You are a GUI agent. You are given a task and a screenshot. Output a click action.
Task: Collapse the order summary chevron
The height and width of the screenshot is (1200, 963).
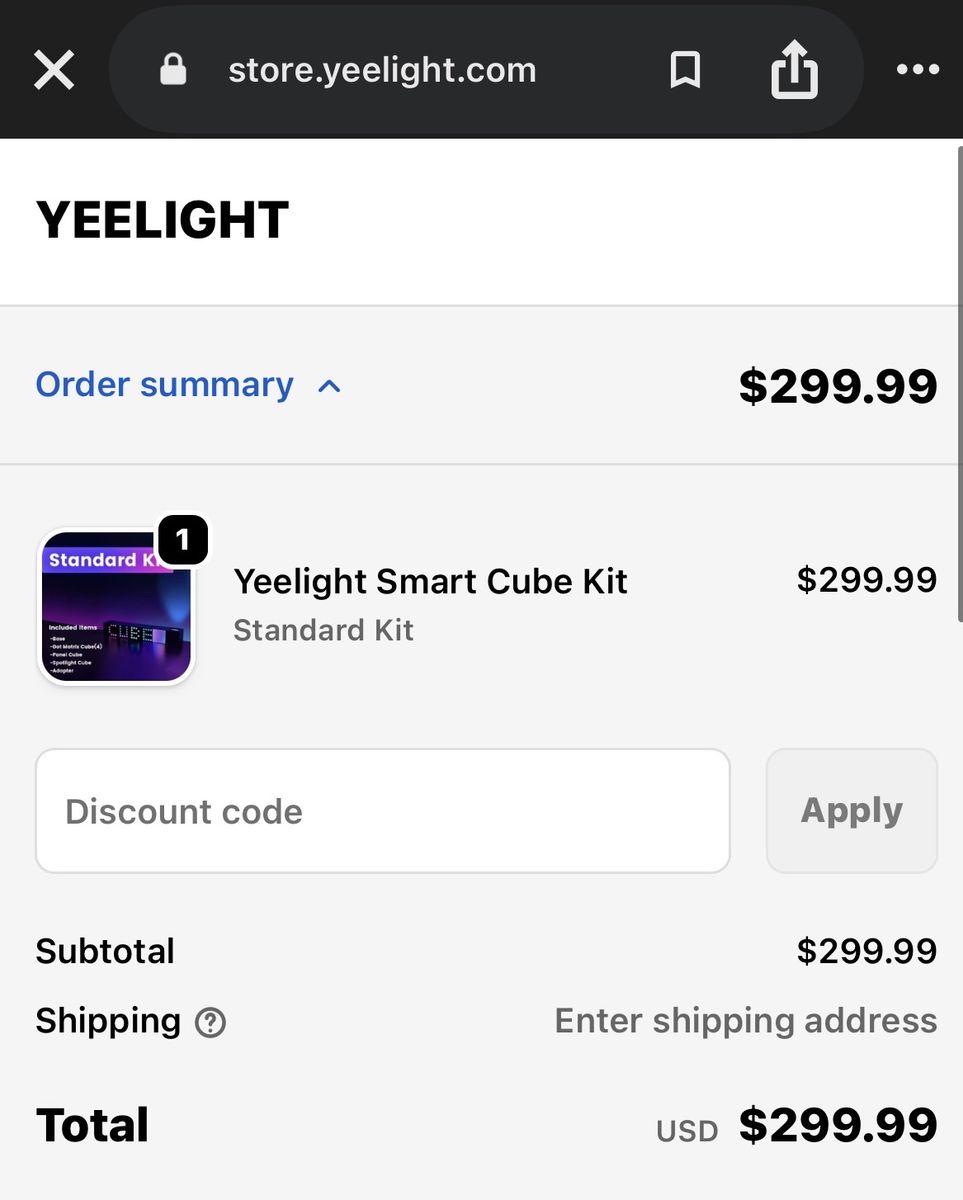[329, 386]
